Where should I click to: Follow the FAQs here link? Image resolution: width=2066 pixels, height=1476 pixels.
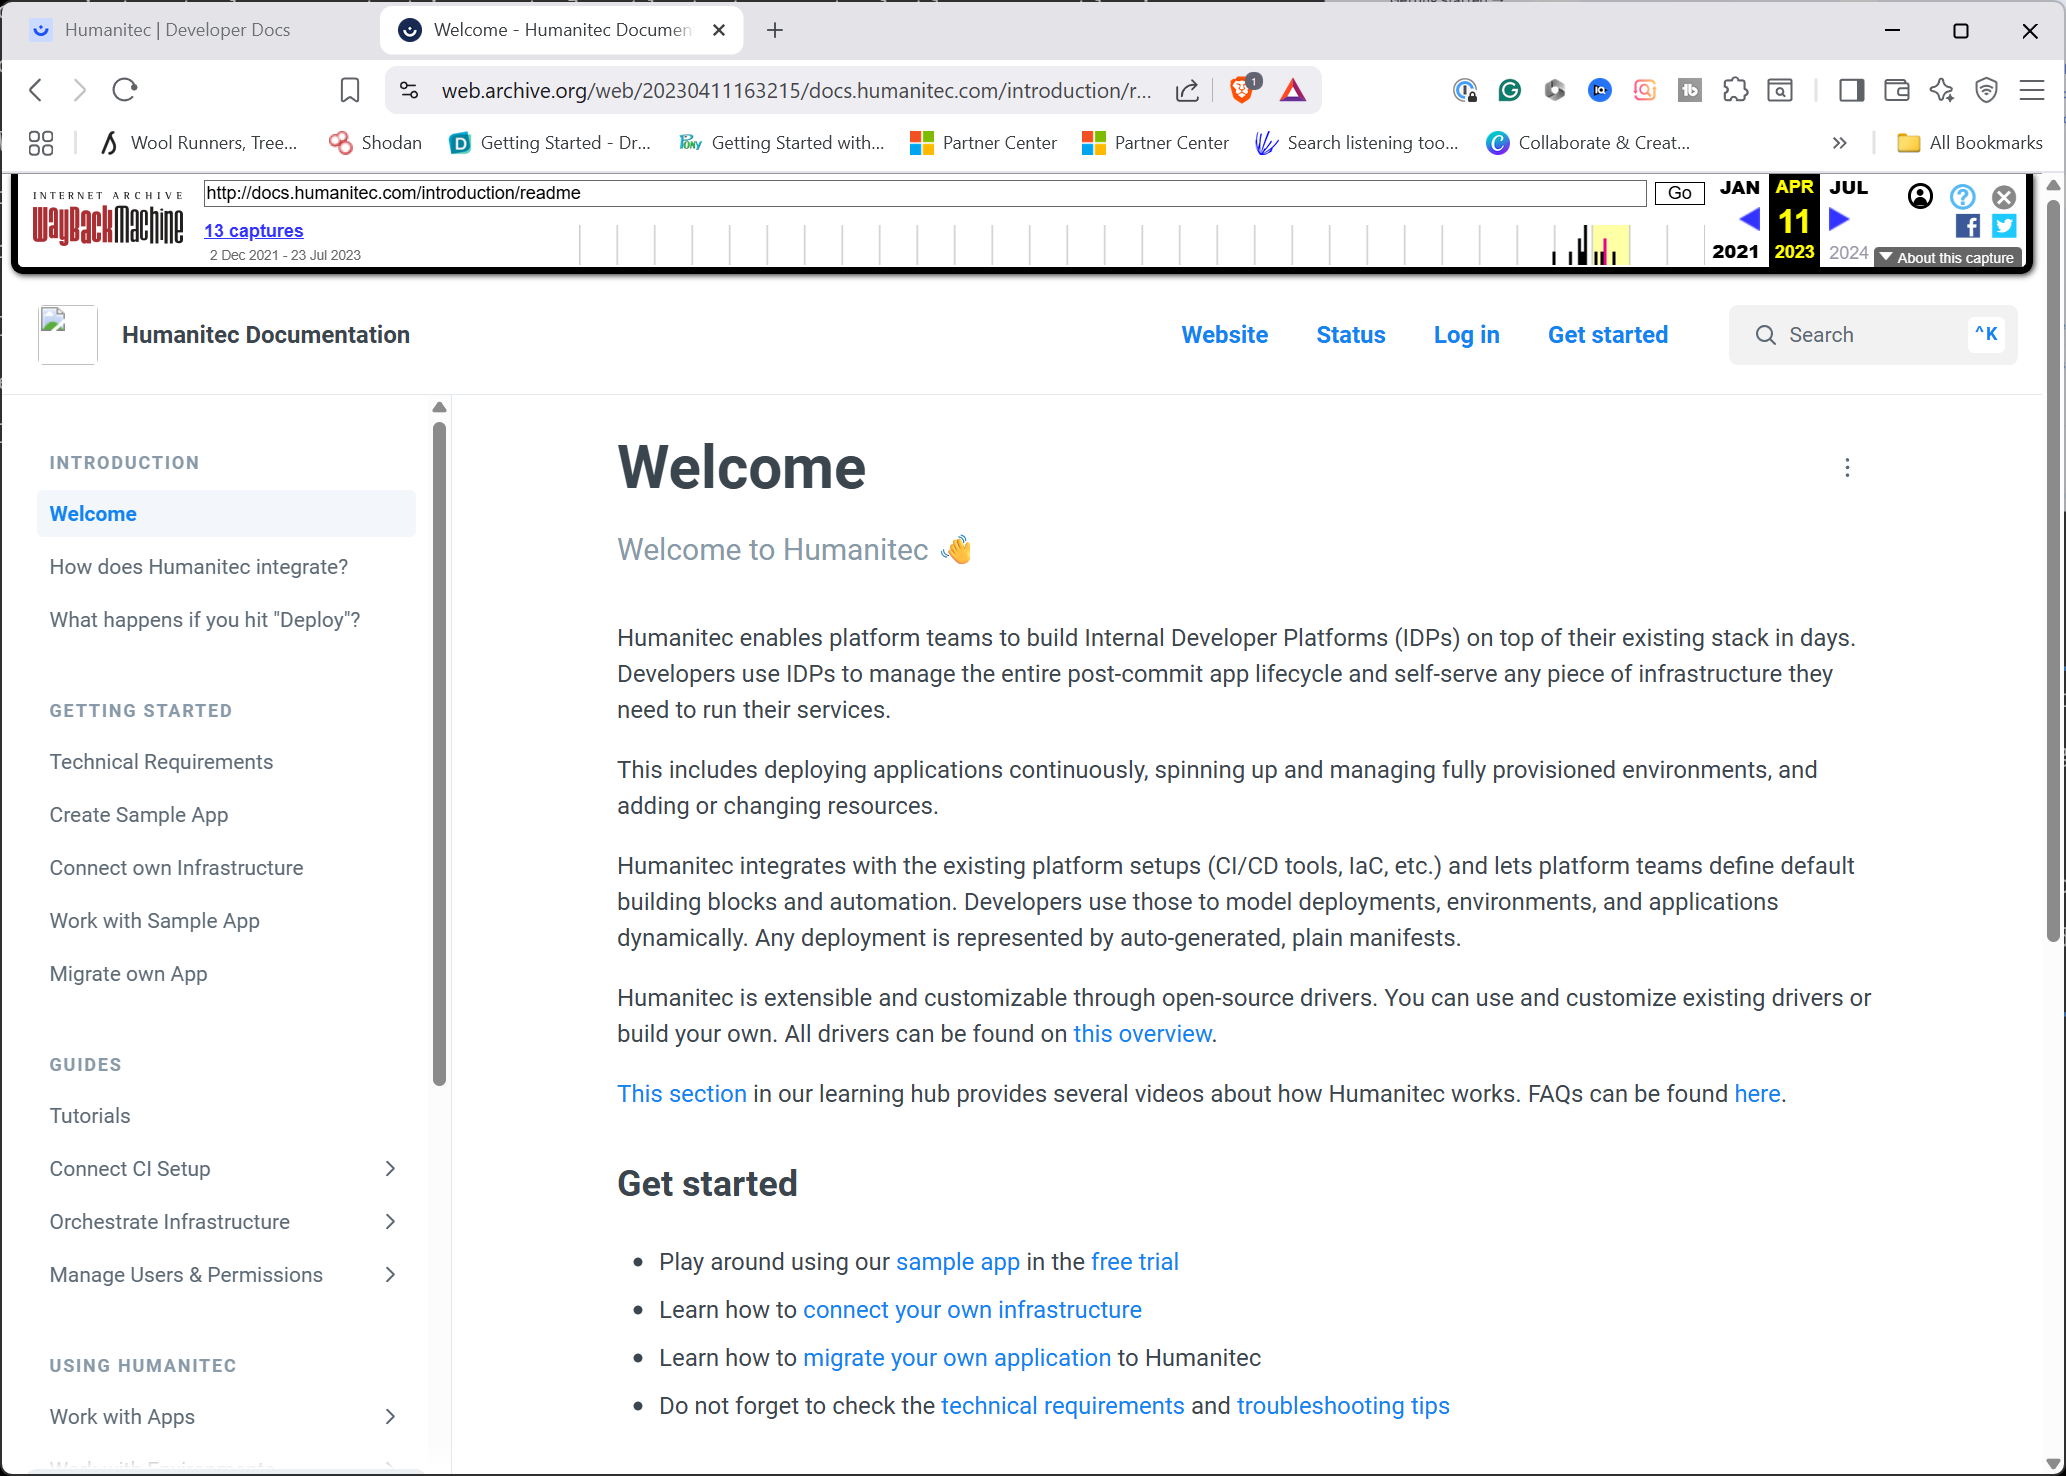coord(1757,1093)
